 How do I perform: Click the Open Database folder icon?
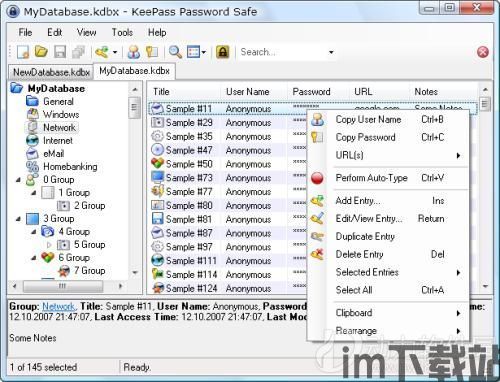[41, 52]
